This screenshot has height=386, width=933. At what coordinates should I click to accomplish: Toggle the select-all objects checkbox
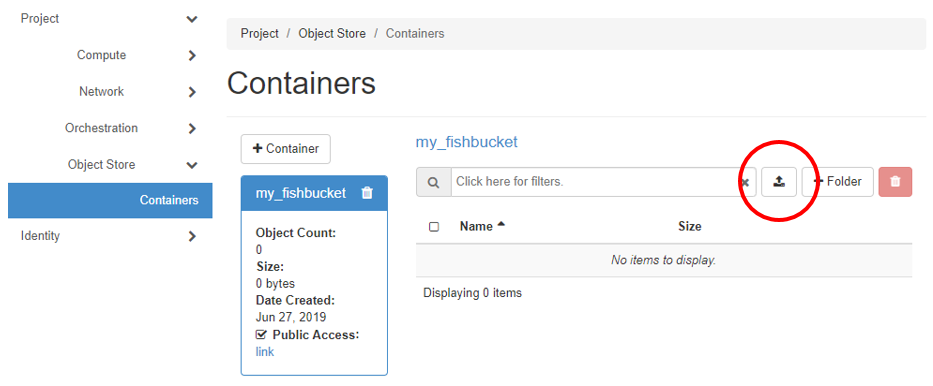pos(434,227)
